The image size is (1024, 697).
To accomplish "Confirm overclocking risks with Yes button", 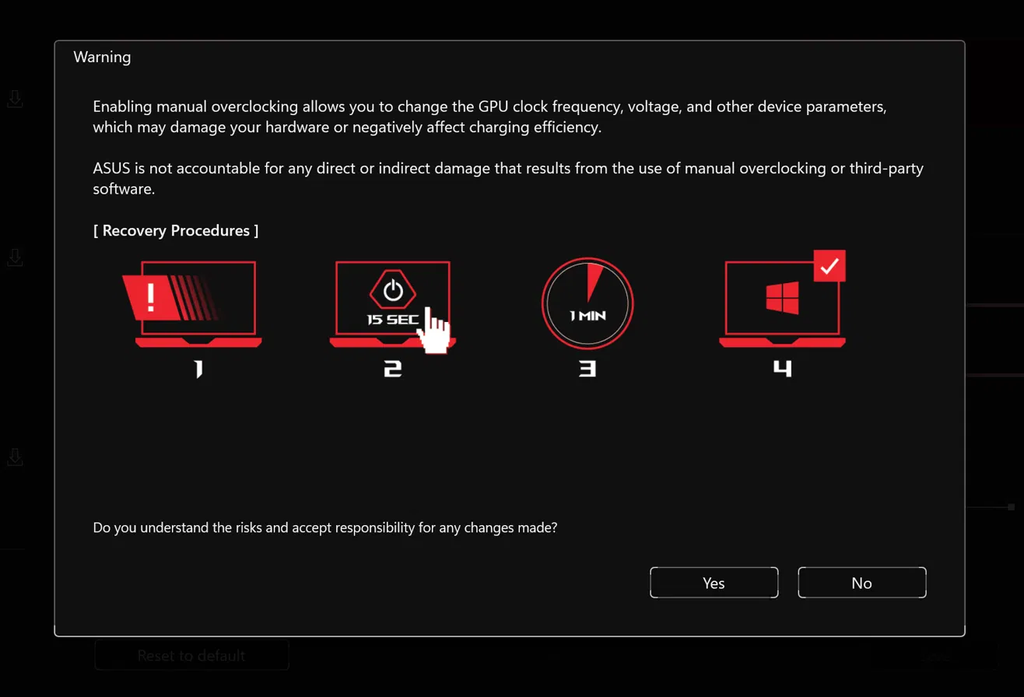I will (714, 583).
